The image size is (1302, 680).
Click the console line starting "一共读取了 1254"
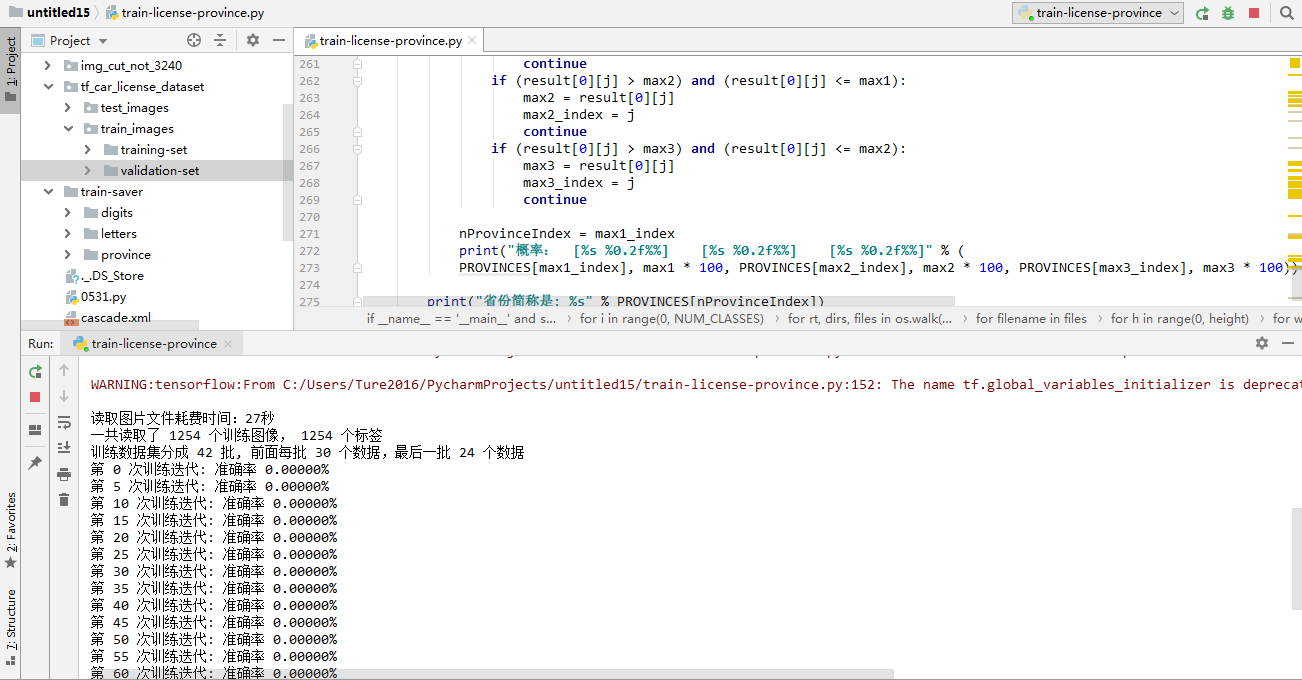tap(236, 436)
